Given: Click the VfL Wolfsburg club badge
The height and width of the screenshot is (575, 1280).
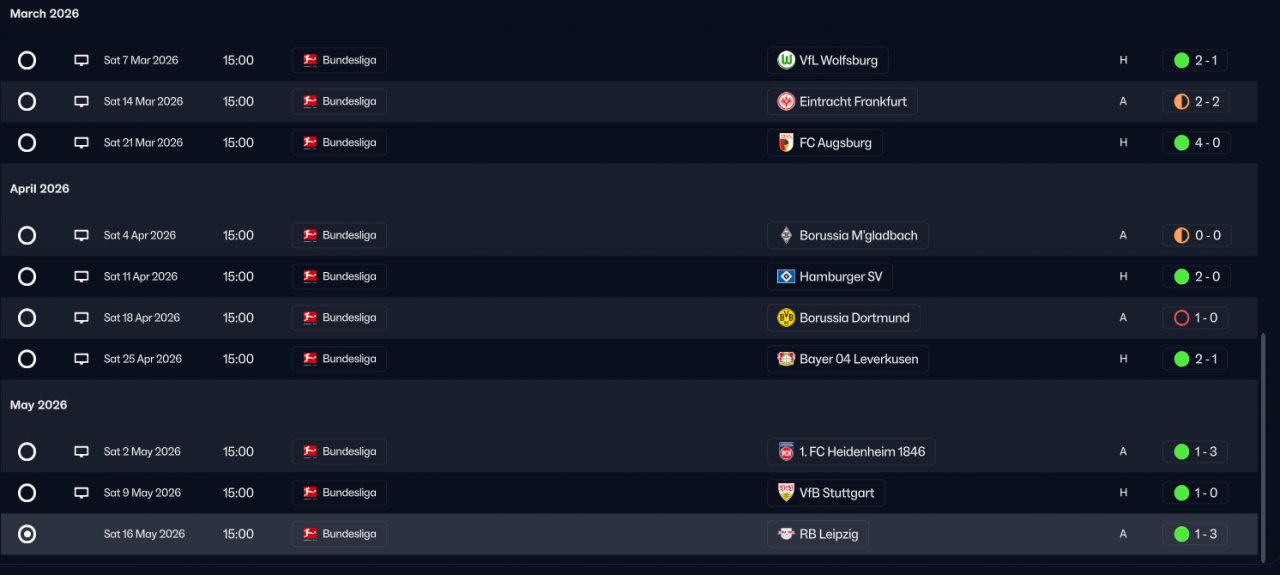Looking at the screenshot, I should click(786, 60).
